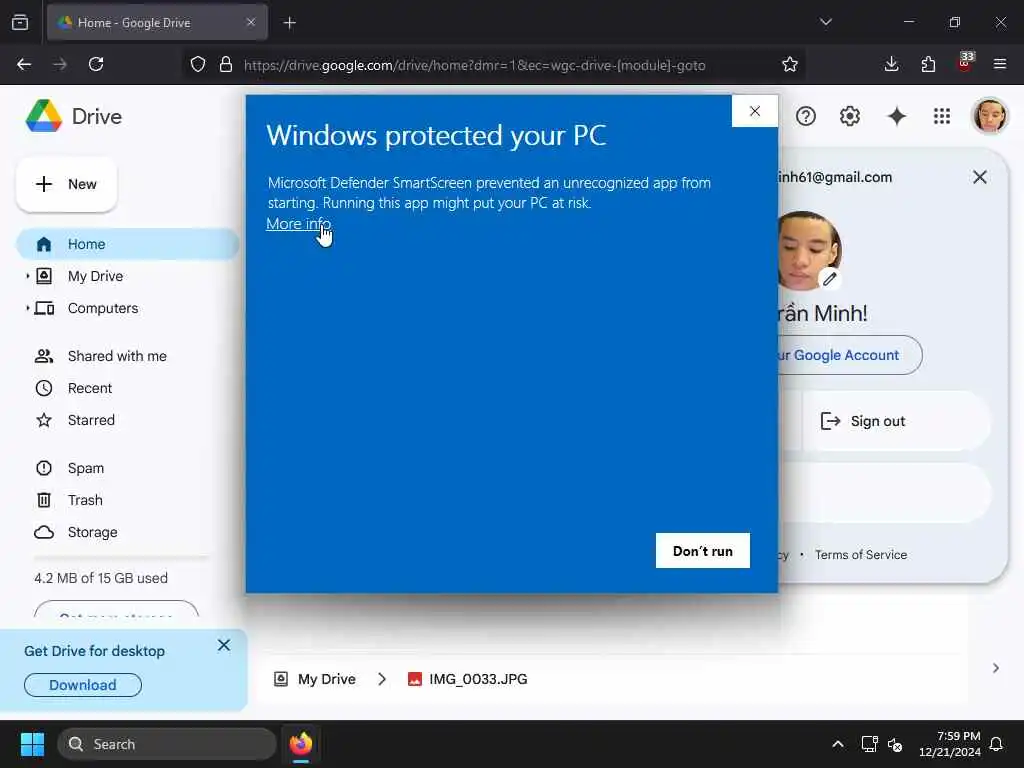Click Sign out in account panel
This screenshot has width=1024, height=768.
tap(896, 421)
